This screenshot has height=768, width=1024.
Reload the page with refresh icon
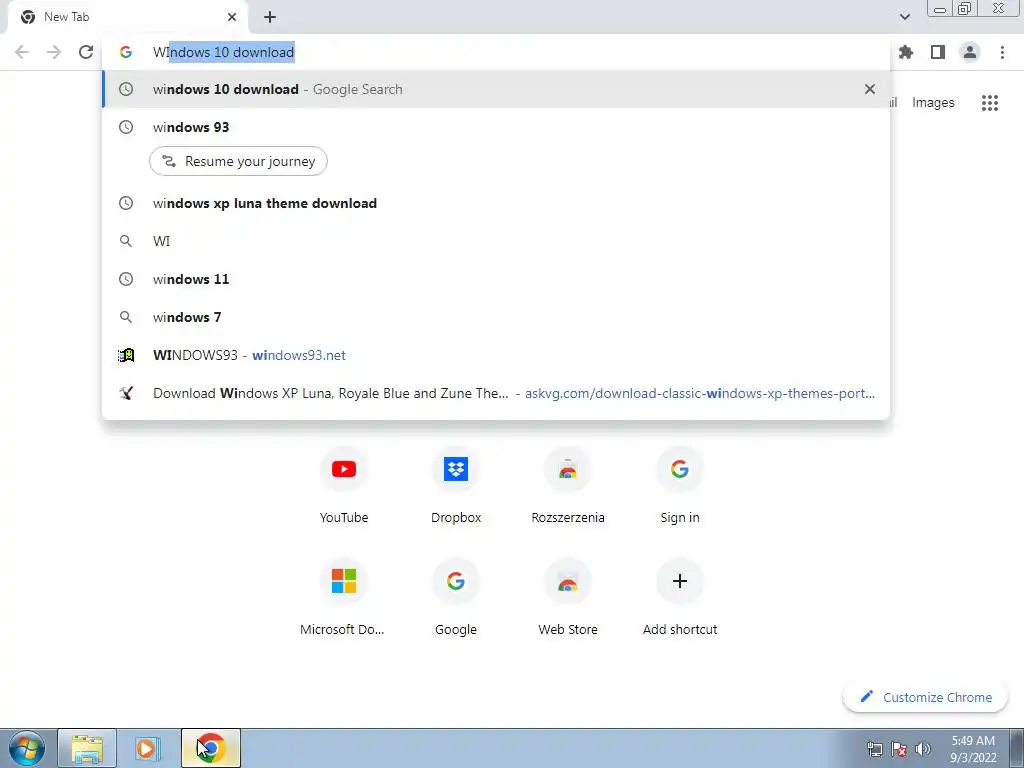click(86, 52)
